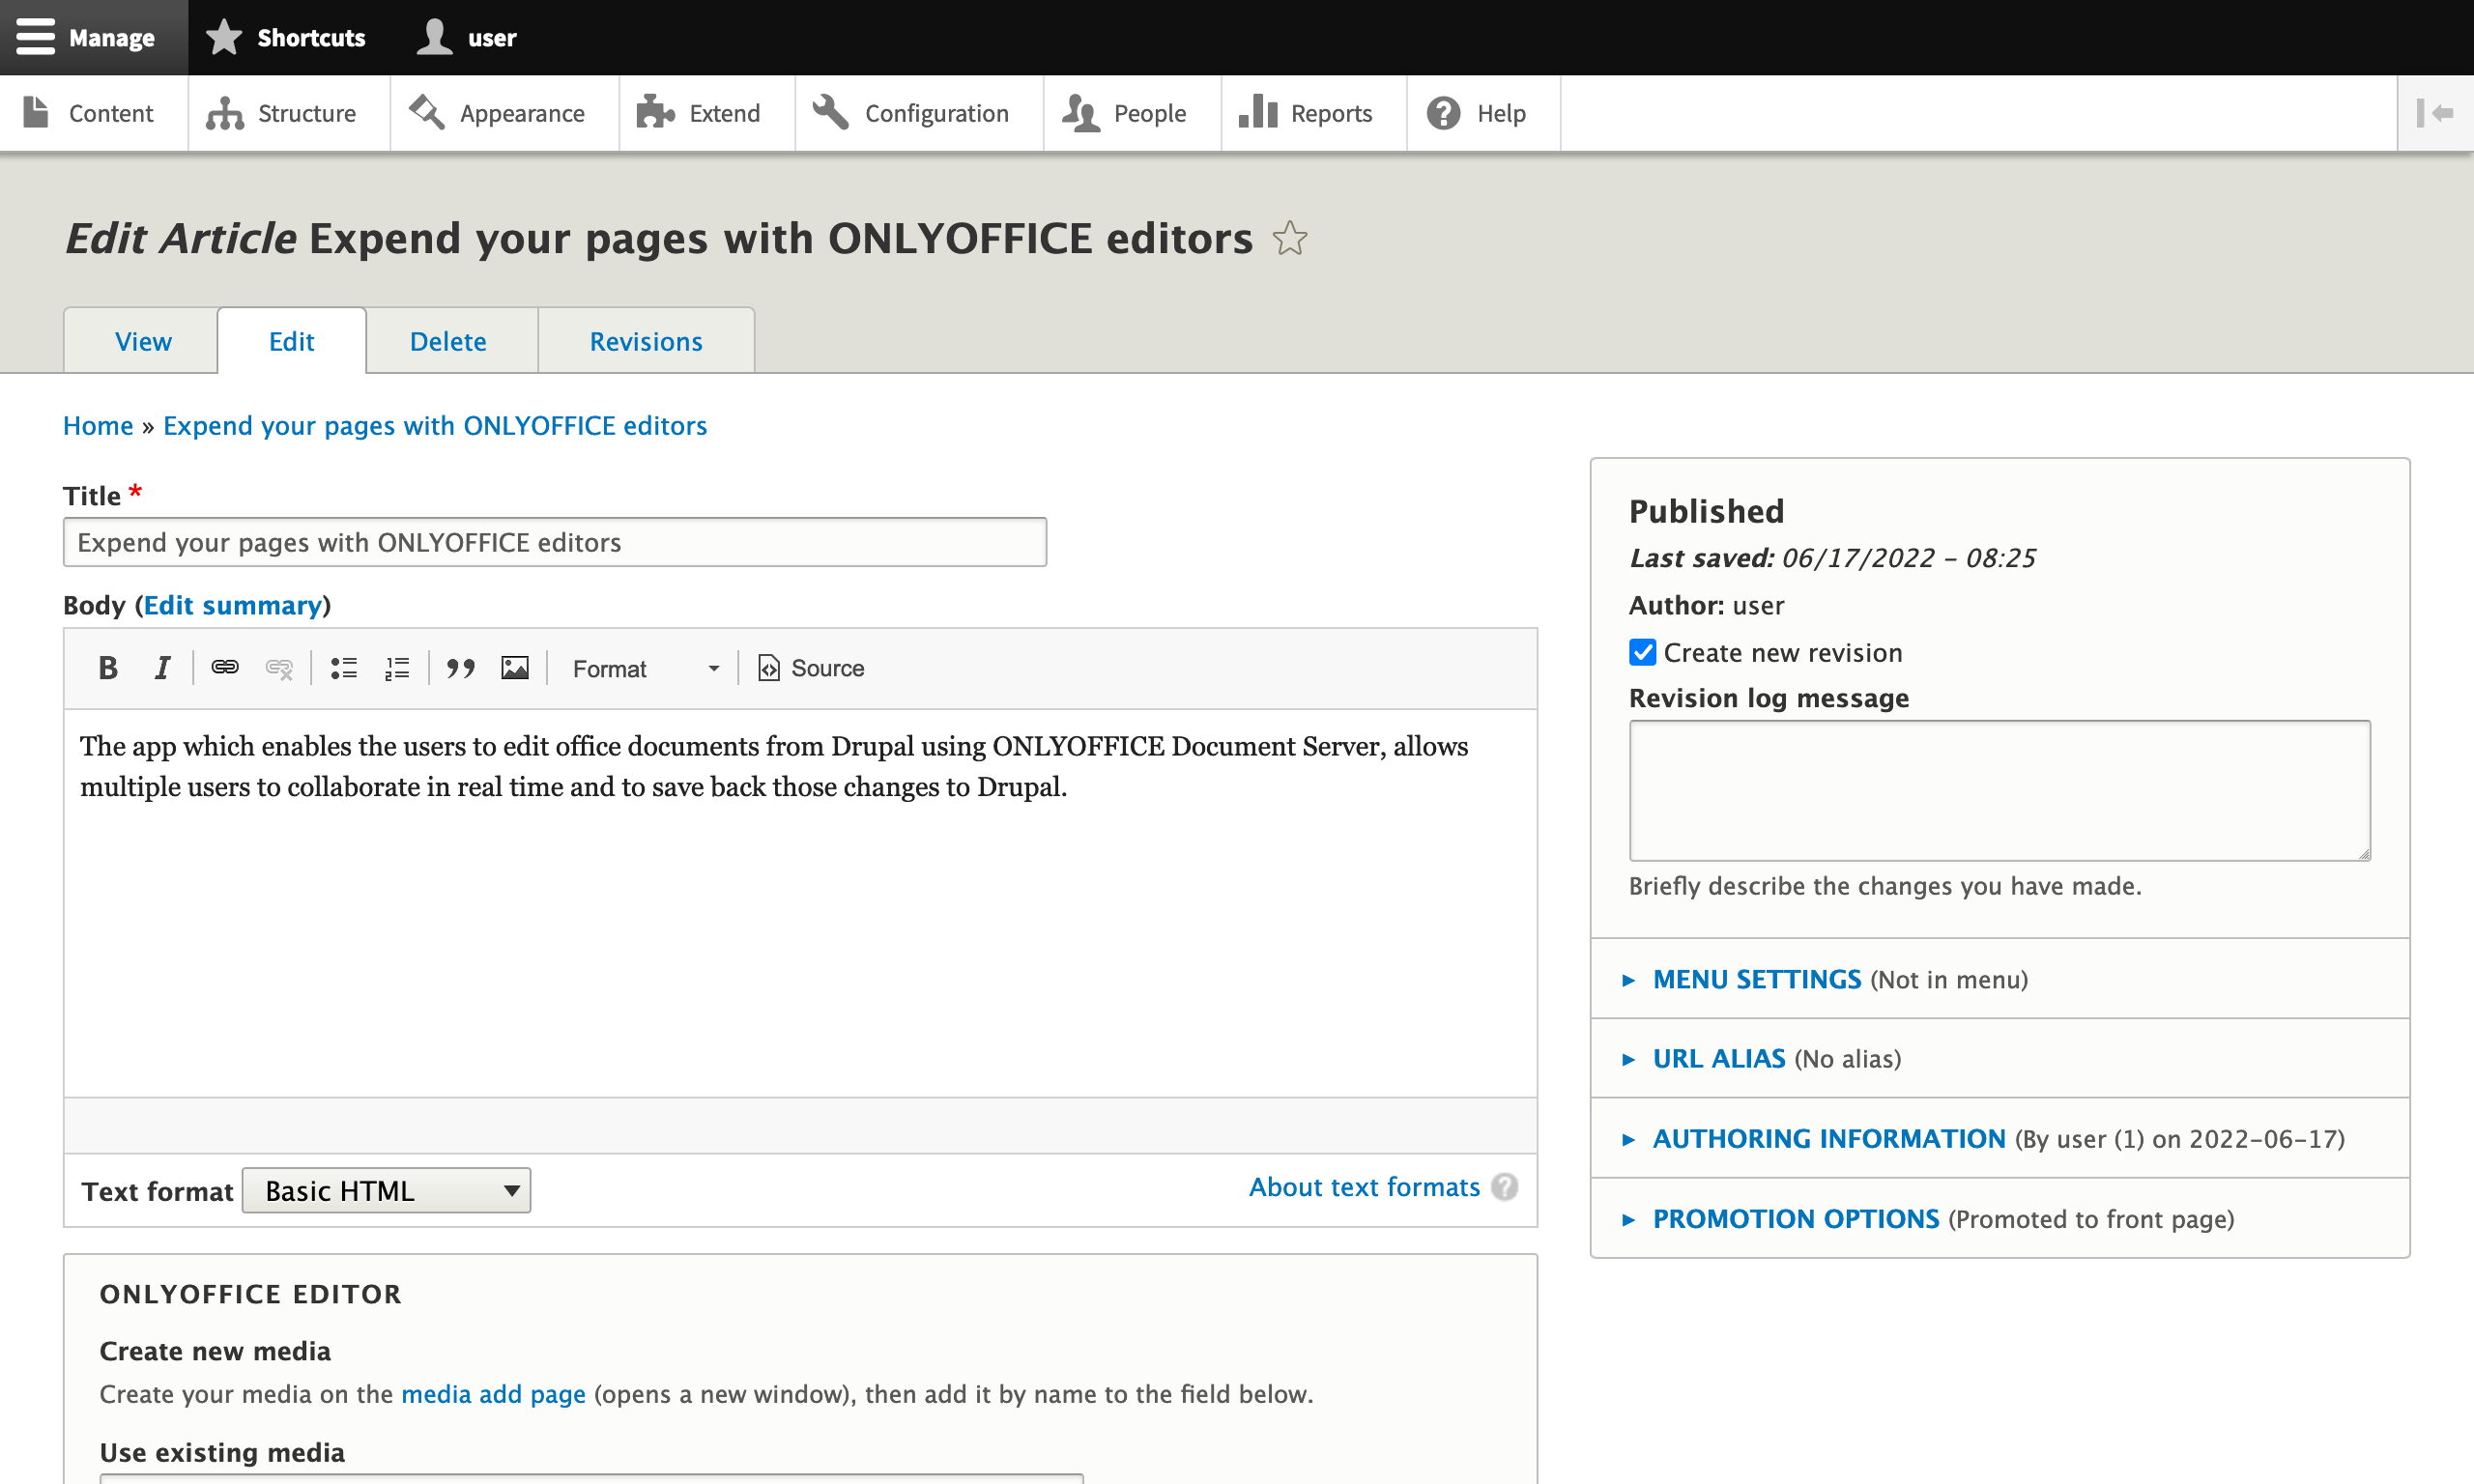Image resolution: width=2474 pixels, height=1484 pixels.
Task: Open the media add page link
Action: [492, 1393]
